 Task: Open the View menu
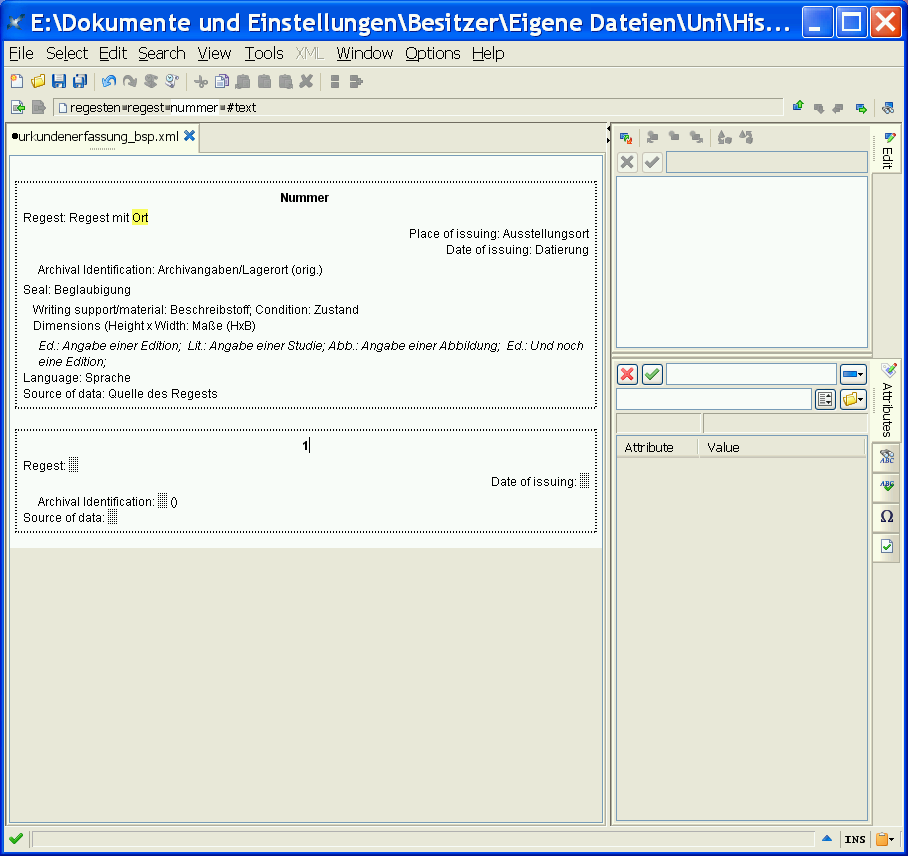point(214,53)
